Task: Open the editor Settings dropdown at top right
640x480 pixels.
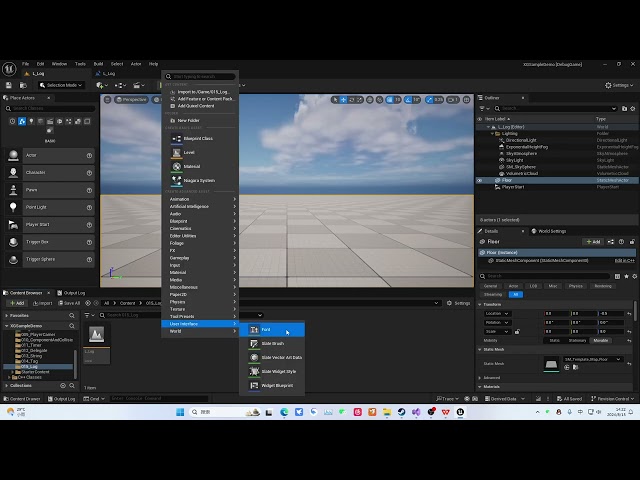Action: pyautogui.click(x=619, y=85)
